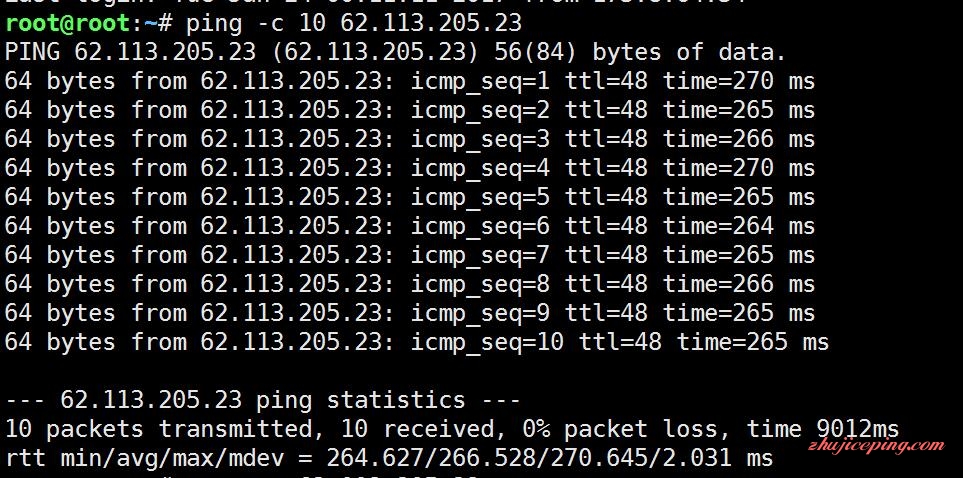Click the root@root green prompt text

coord(67,24)
